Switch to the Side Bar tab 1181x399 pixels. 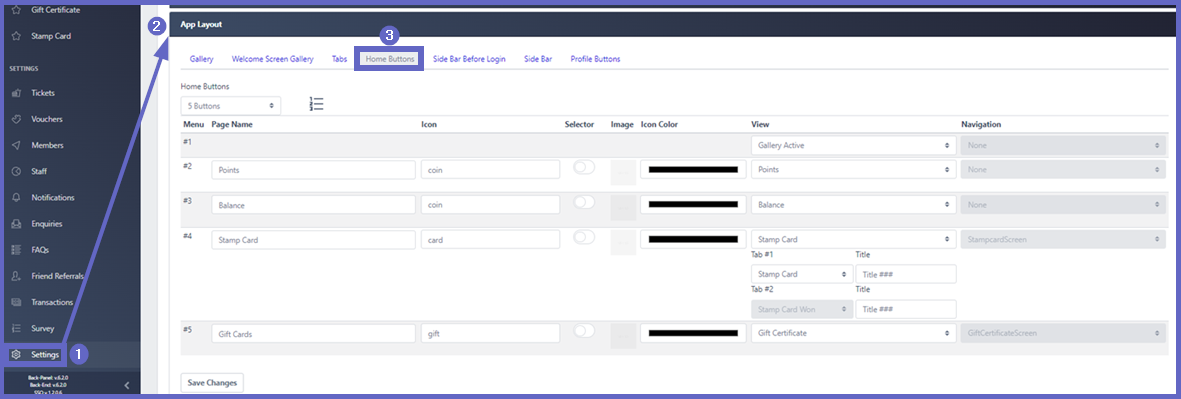click(x=538, y=59)
